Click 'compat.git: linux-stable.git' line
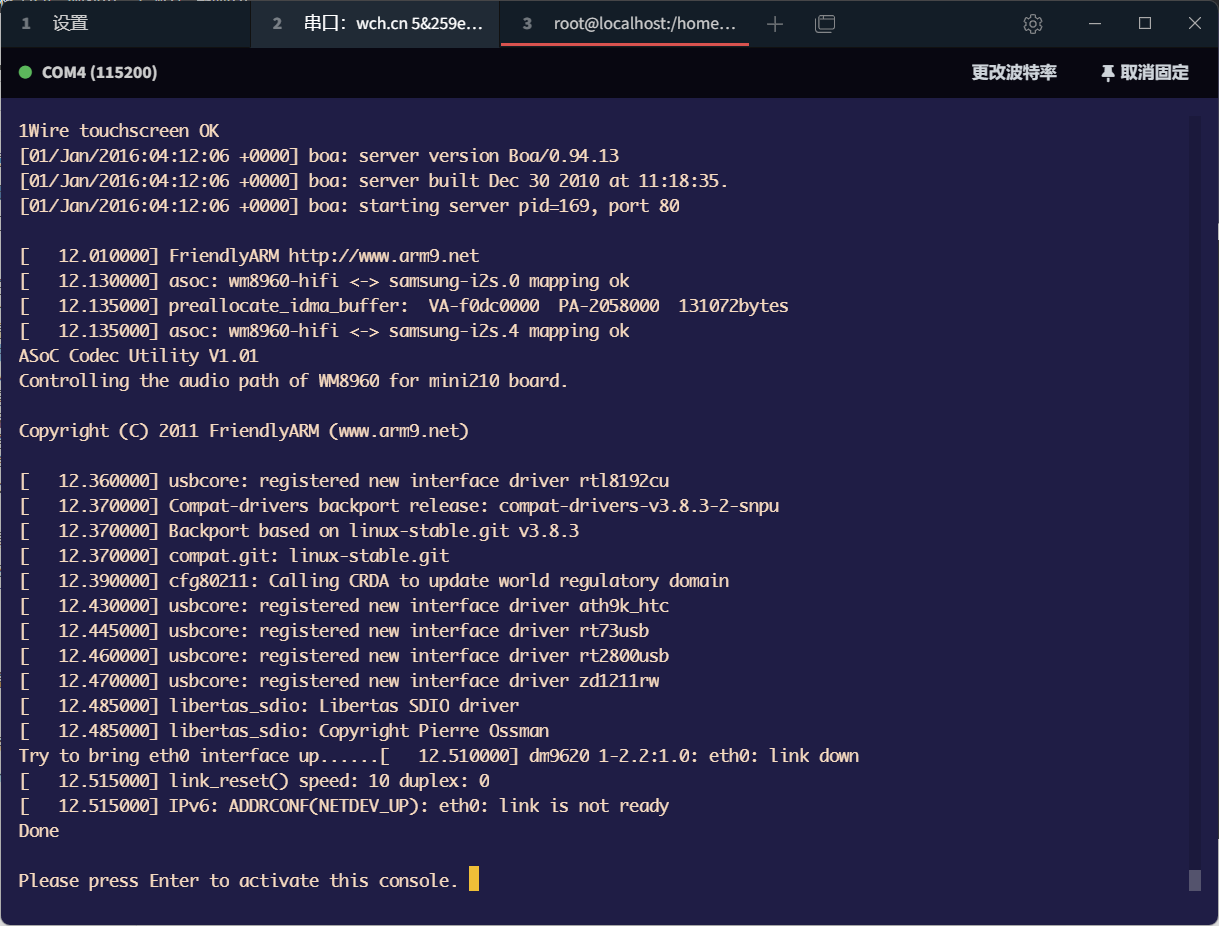This screenshot has width=1219, height=926. tap(234, 556)
